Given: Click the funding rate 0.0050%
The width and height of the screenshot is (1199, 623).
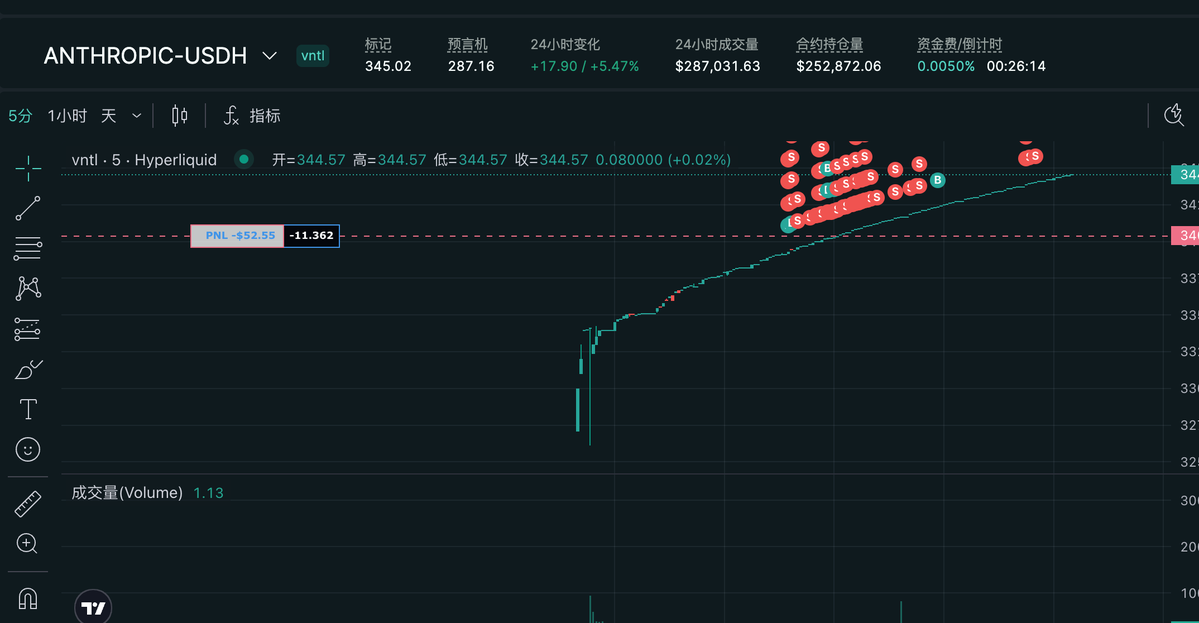Looking at the screenshot, I should (946, 67).
